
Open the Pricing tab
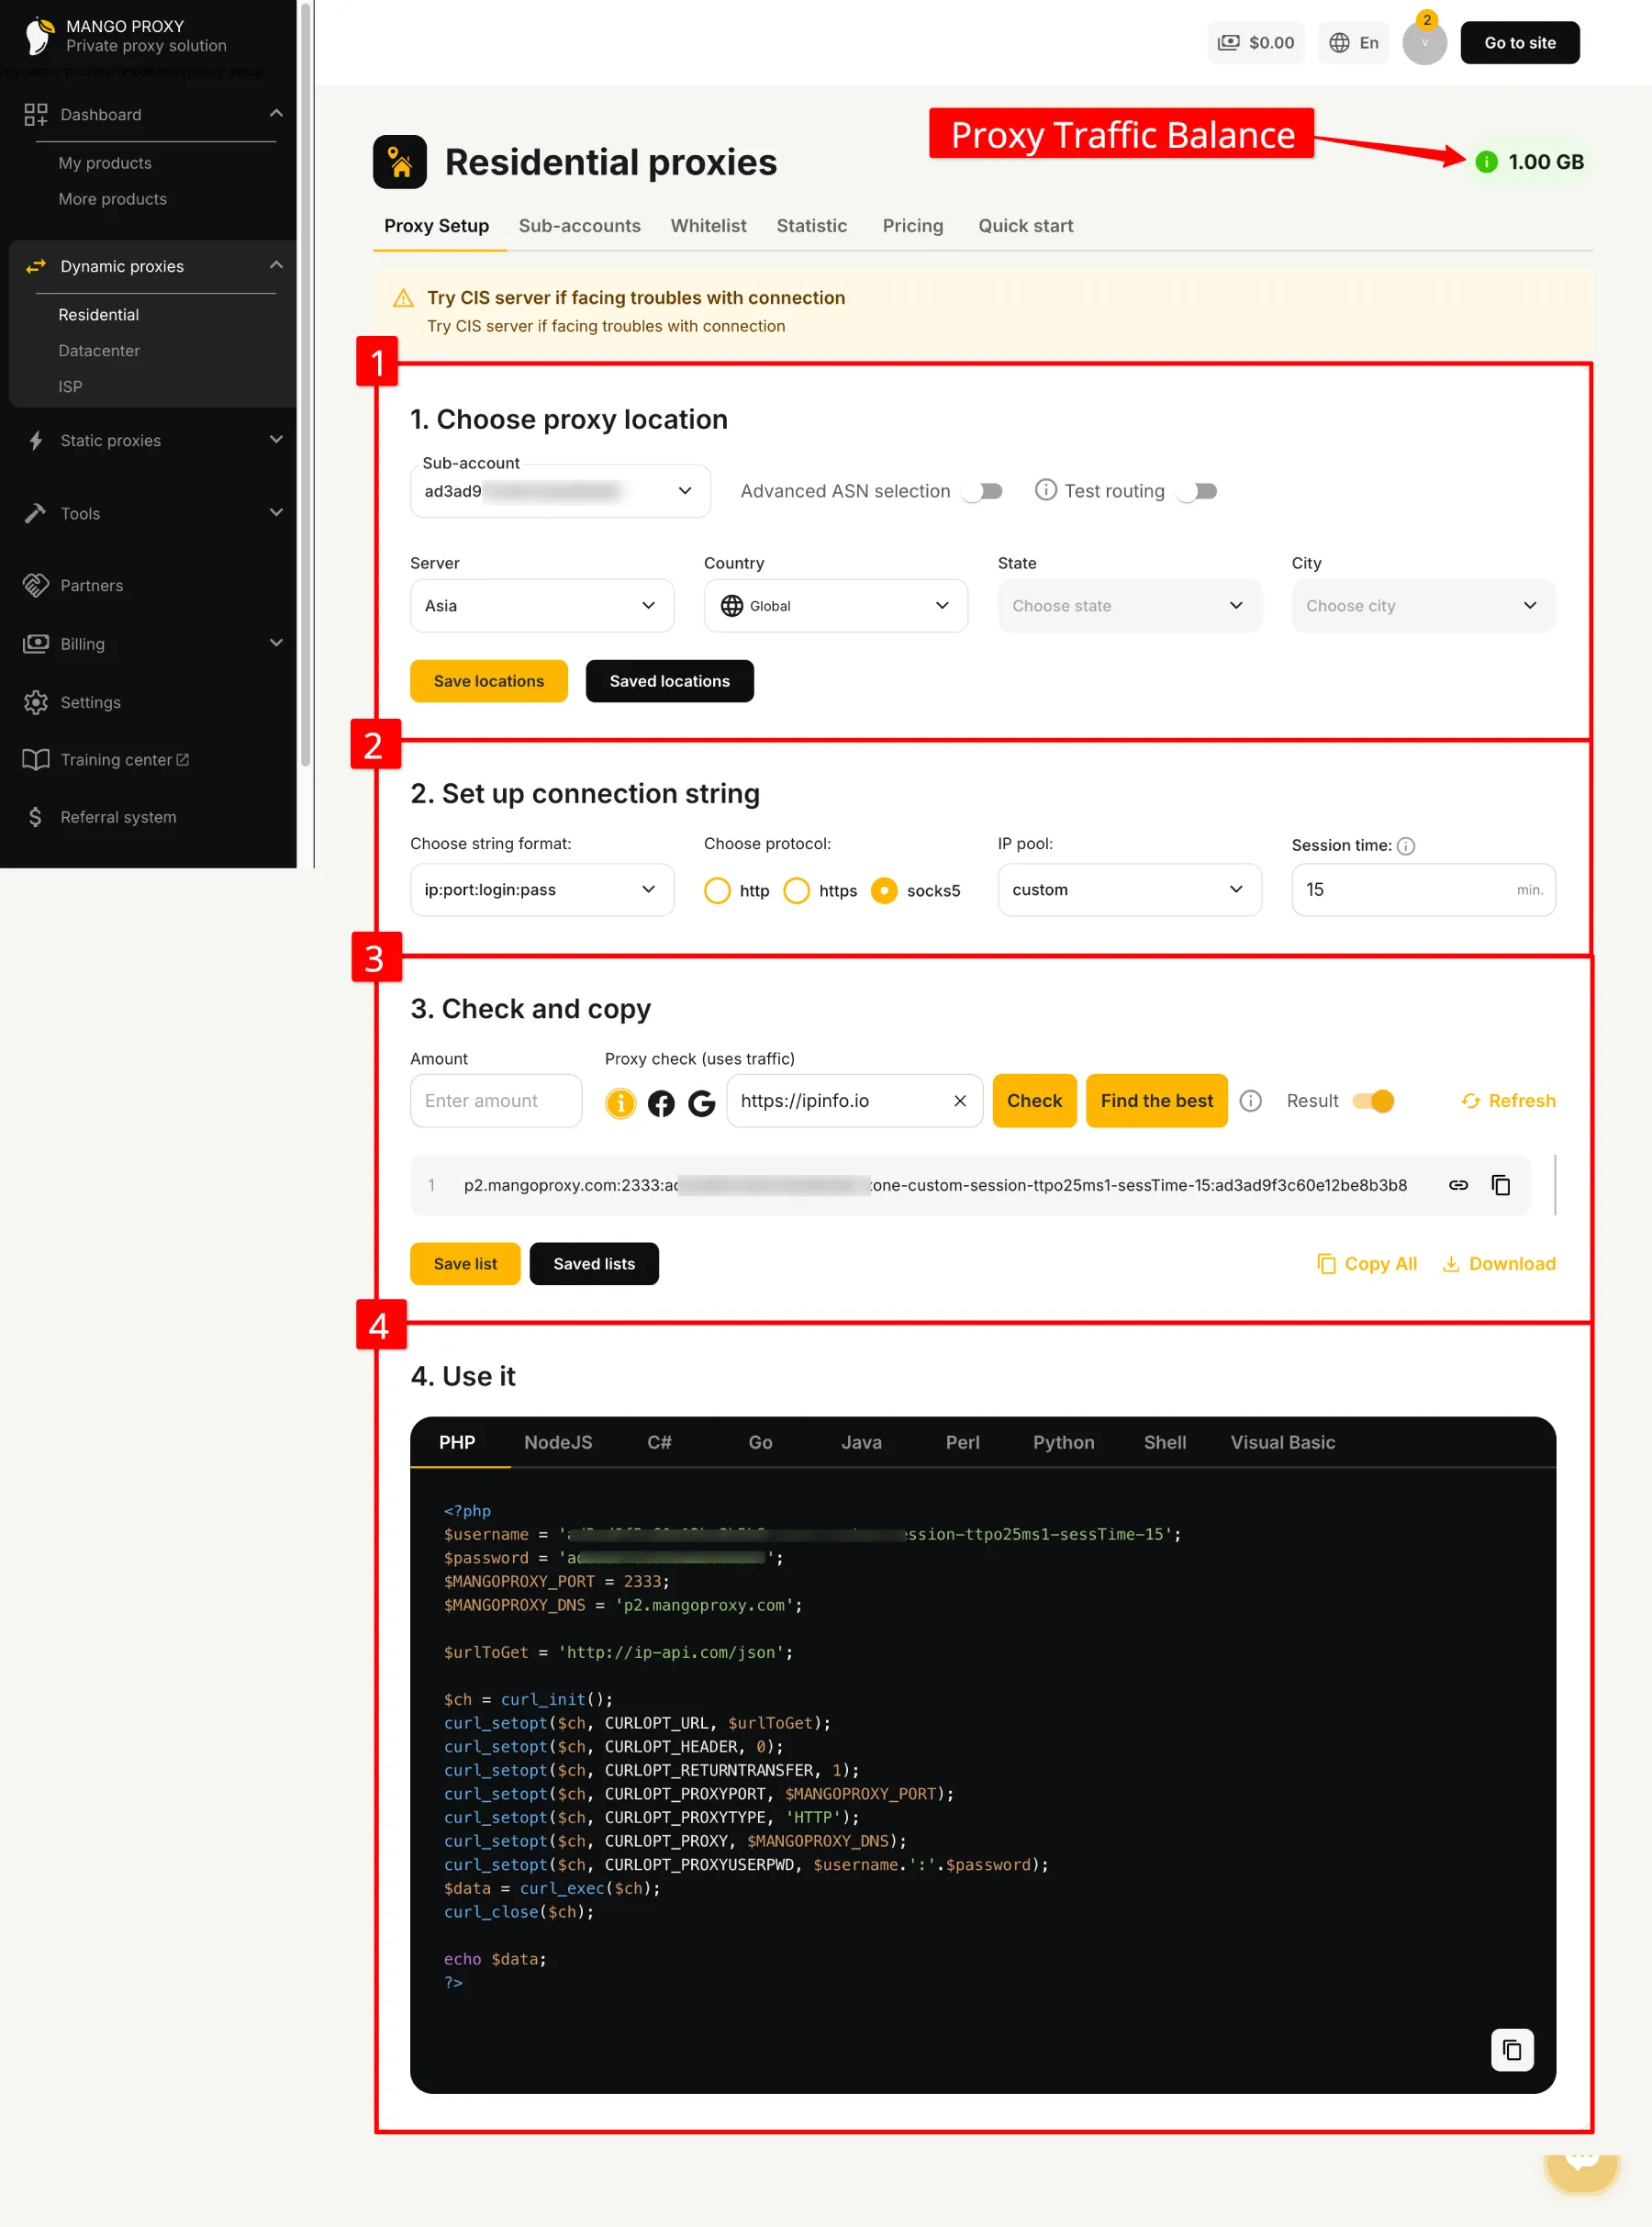pyautogui.click(x=913, y=226)
